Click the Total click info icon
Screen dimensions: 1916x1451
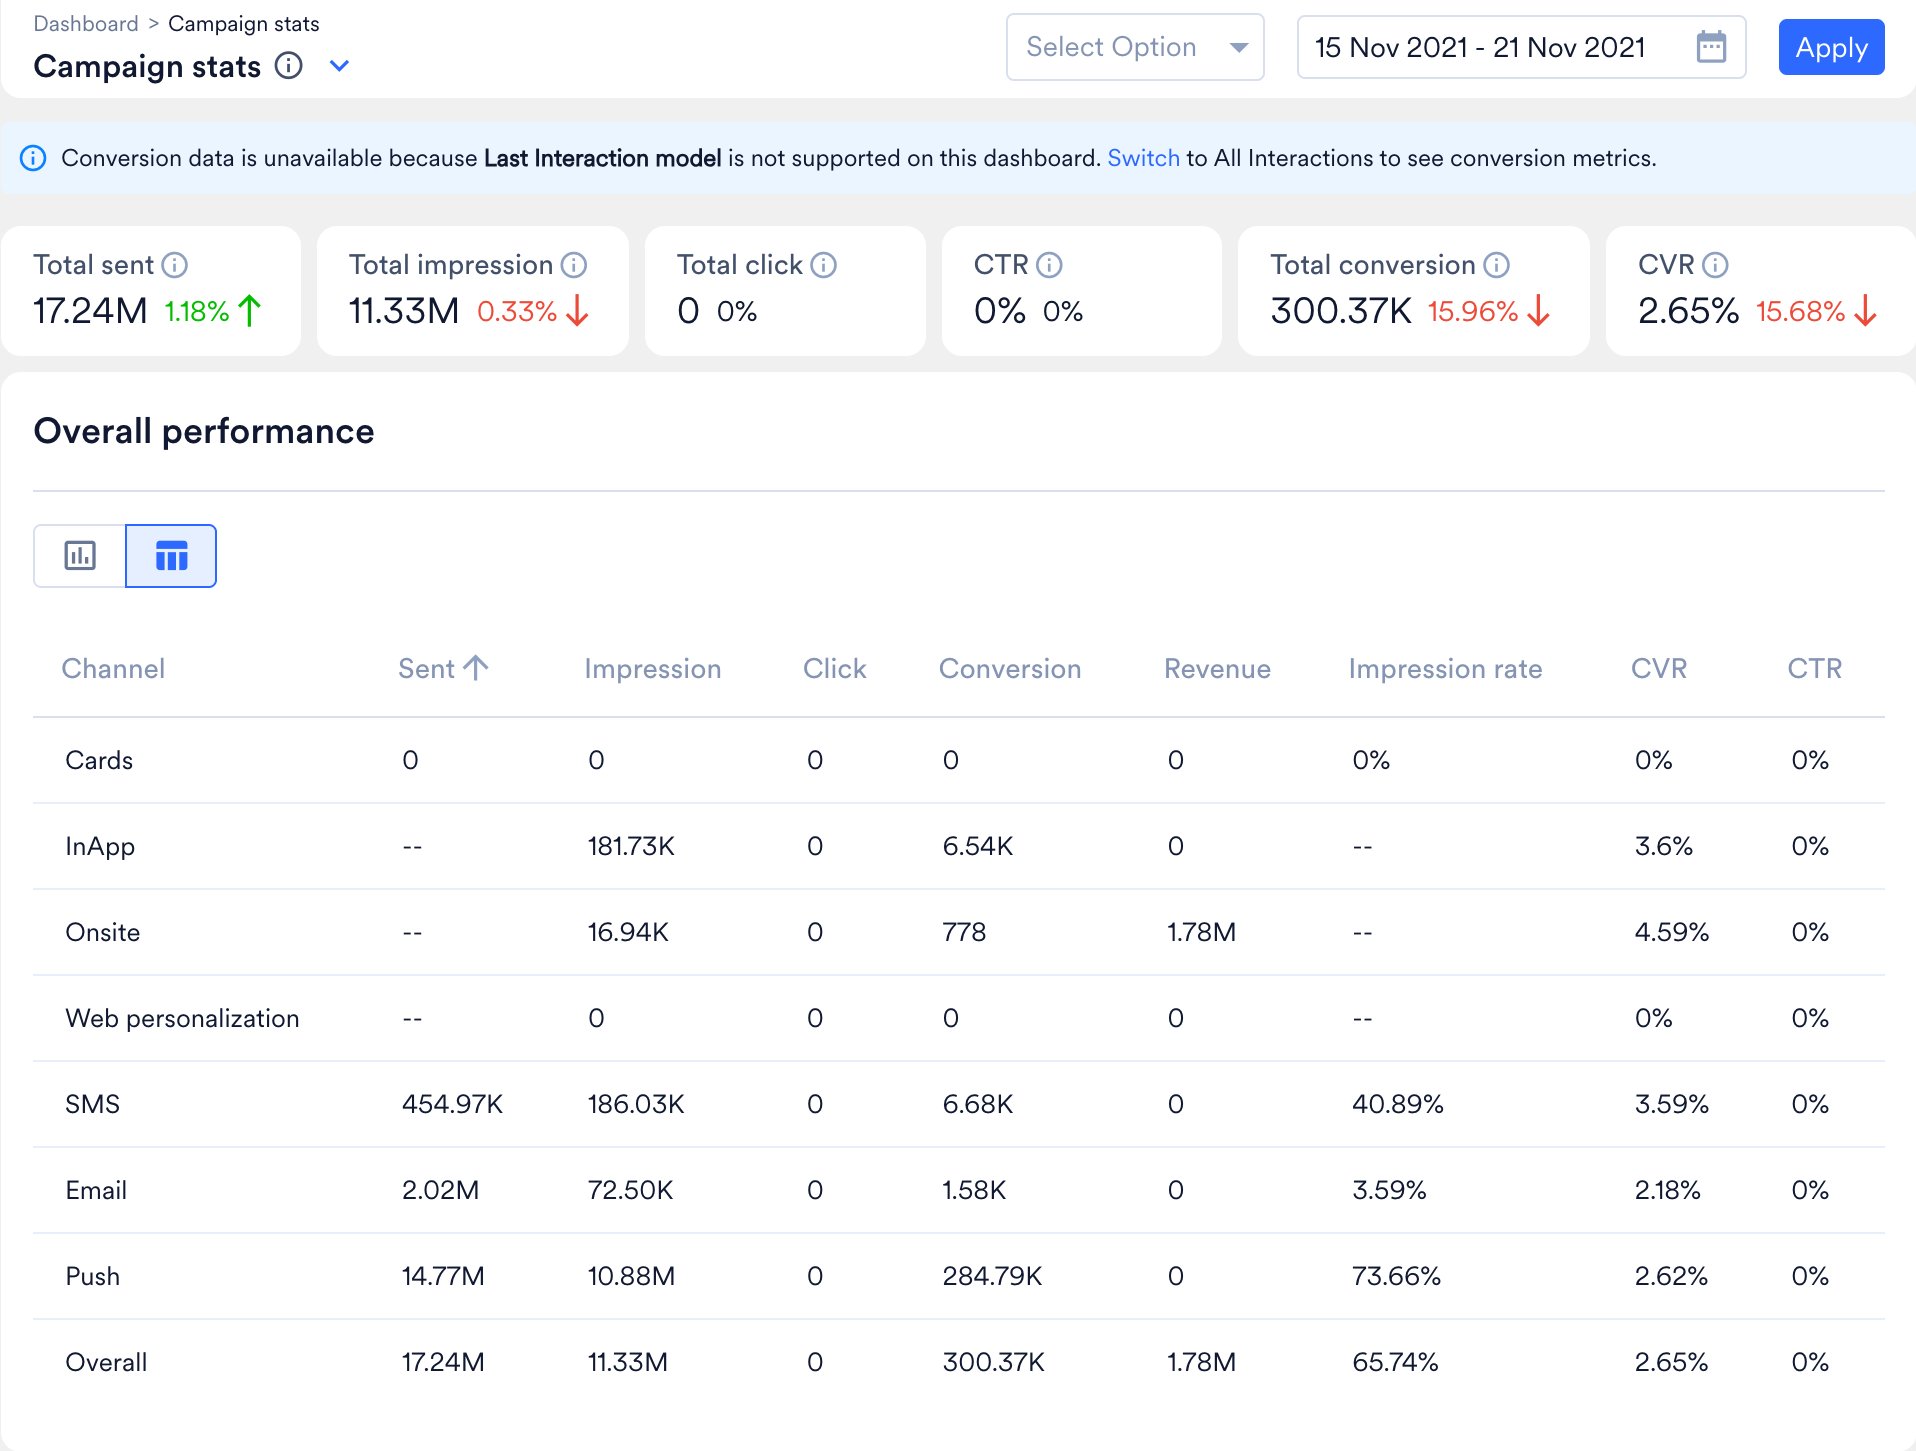coord(823,265)
